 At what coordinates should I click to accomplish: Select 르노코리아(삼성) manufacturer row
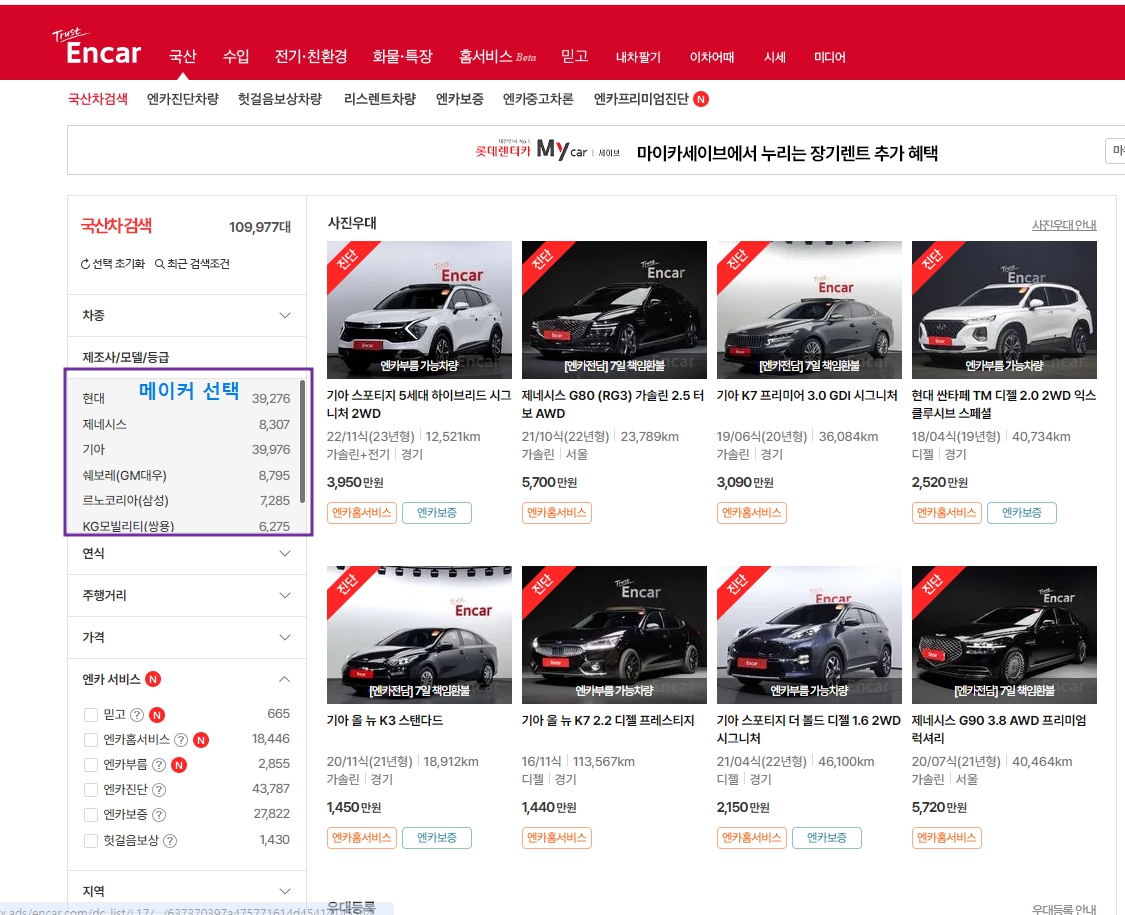(x=186, y=500)
